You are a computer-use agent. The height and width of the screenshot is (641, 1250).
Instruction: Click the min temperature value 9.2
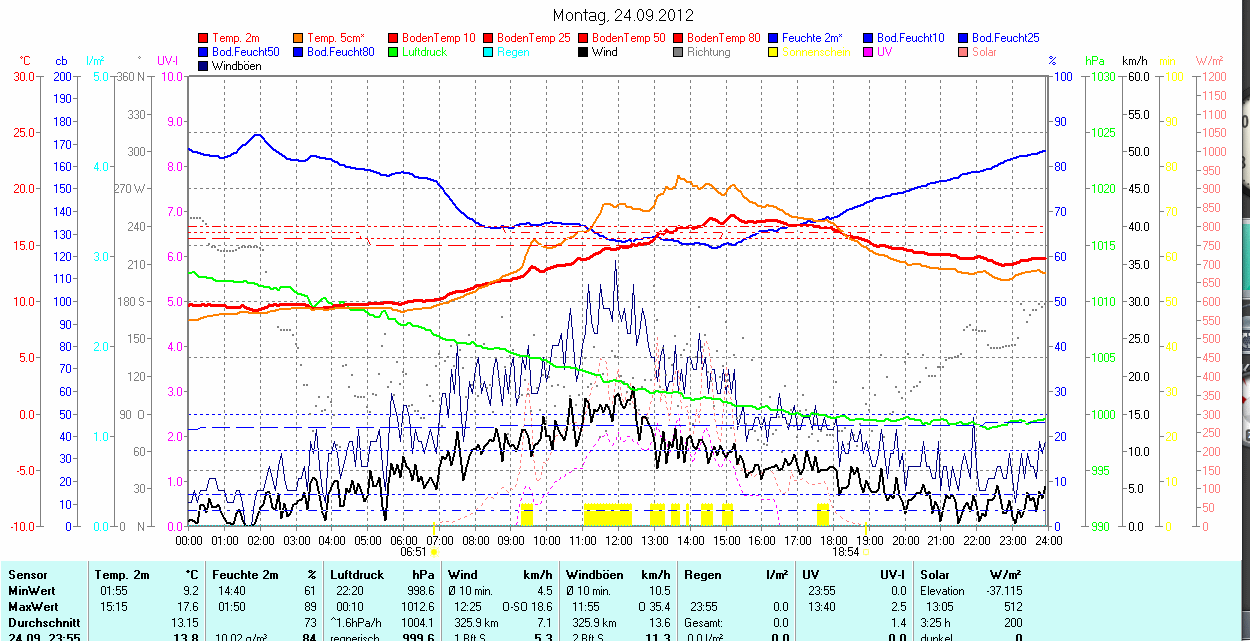pos(191,591)
